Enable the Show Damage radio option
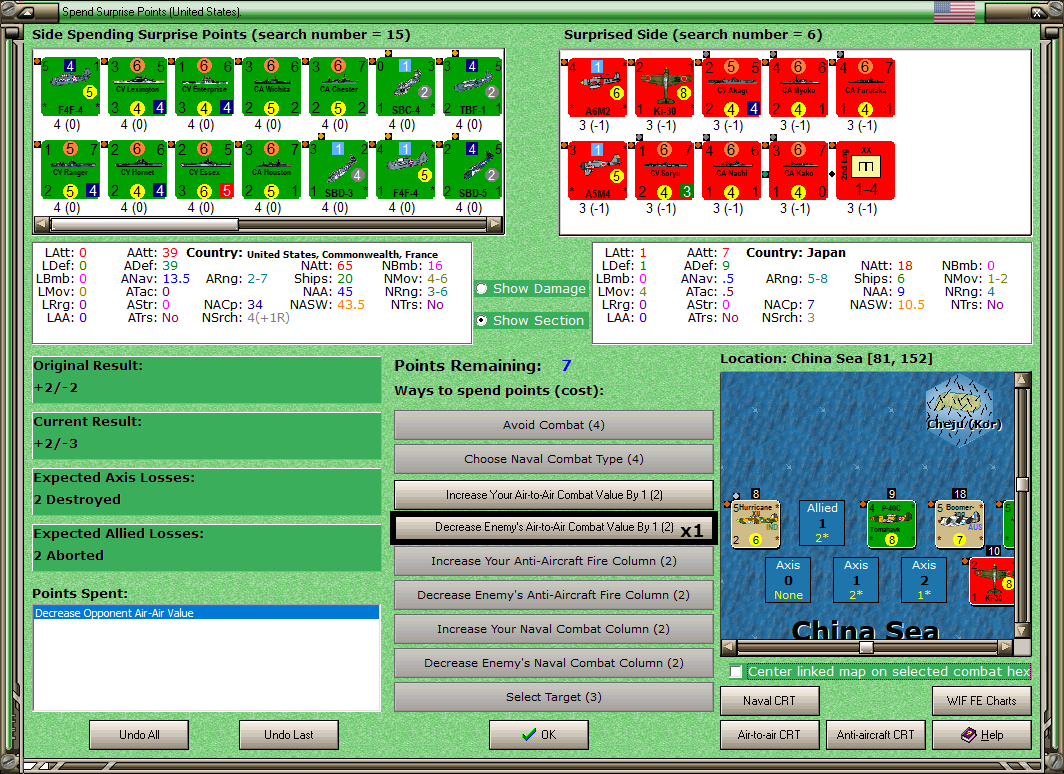Viewport: 1064px width, 774px height. pyautogui.click(x=482, y=288)
